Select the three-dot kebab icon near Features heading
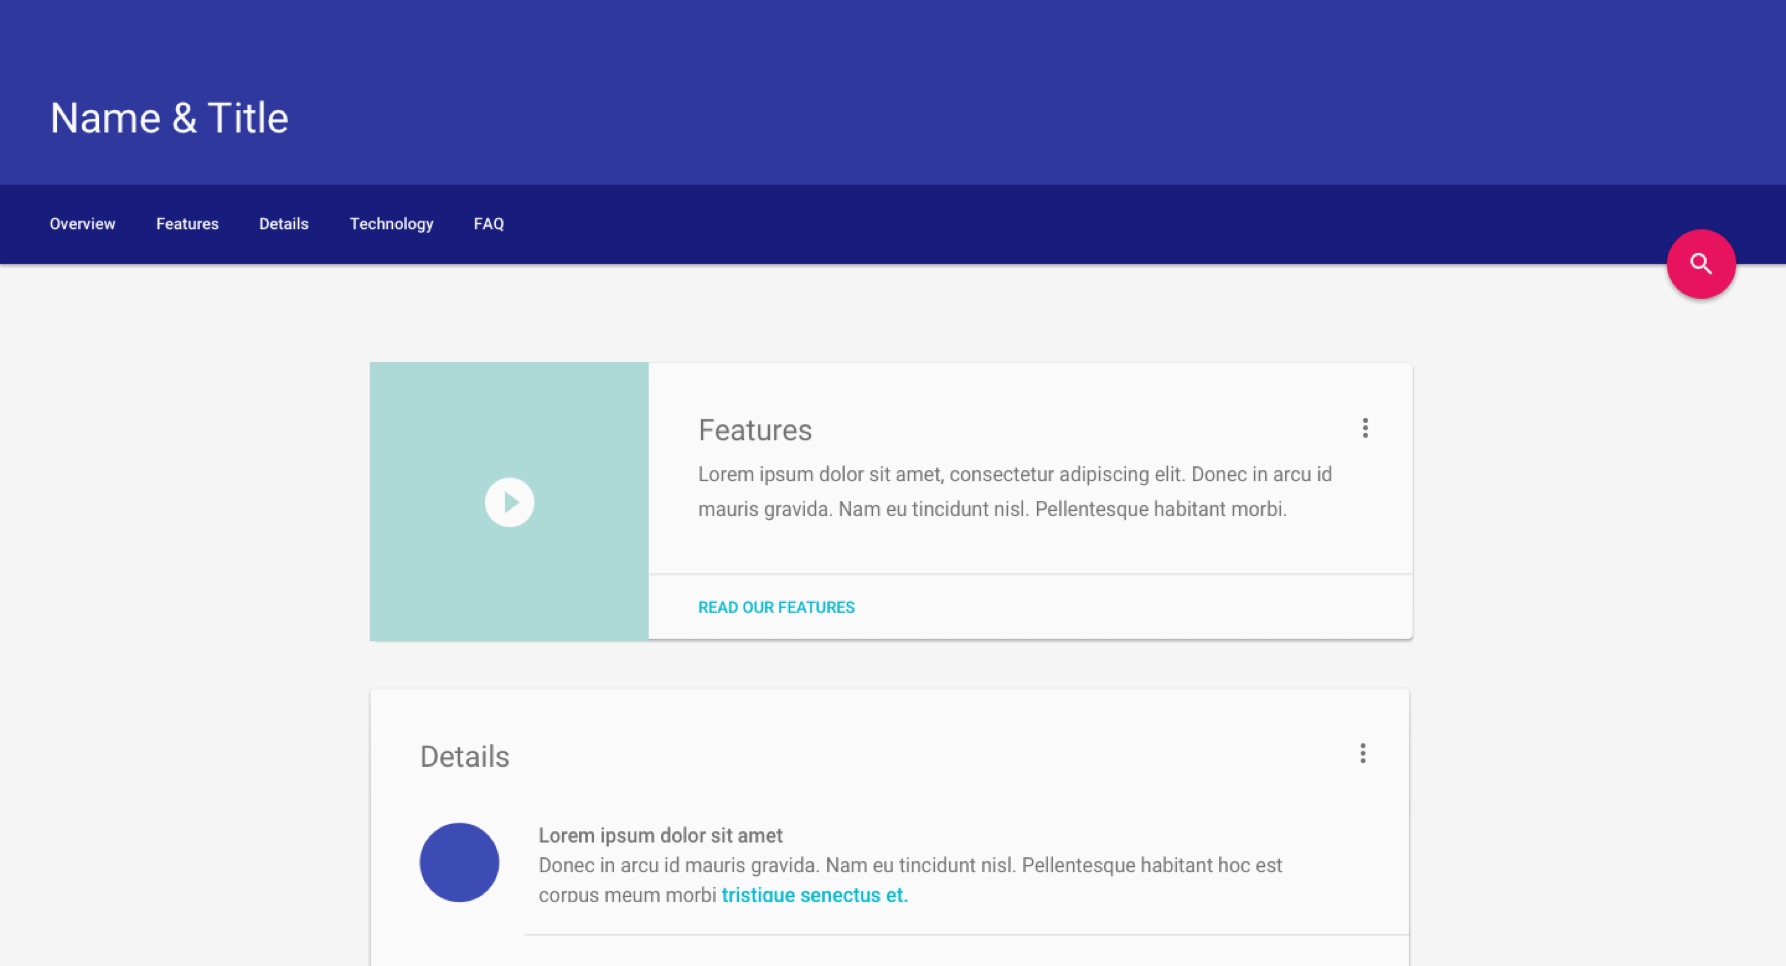The width and height of the screenshot is (1786, 966). pyautogui.click(x=1365, y=427)
